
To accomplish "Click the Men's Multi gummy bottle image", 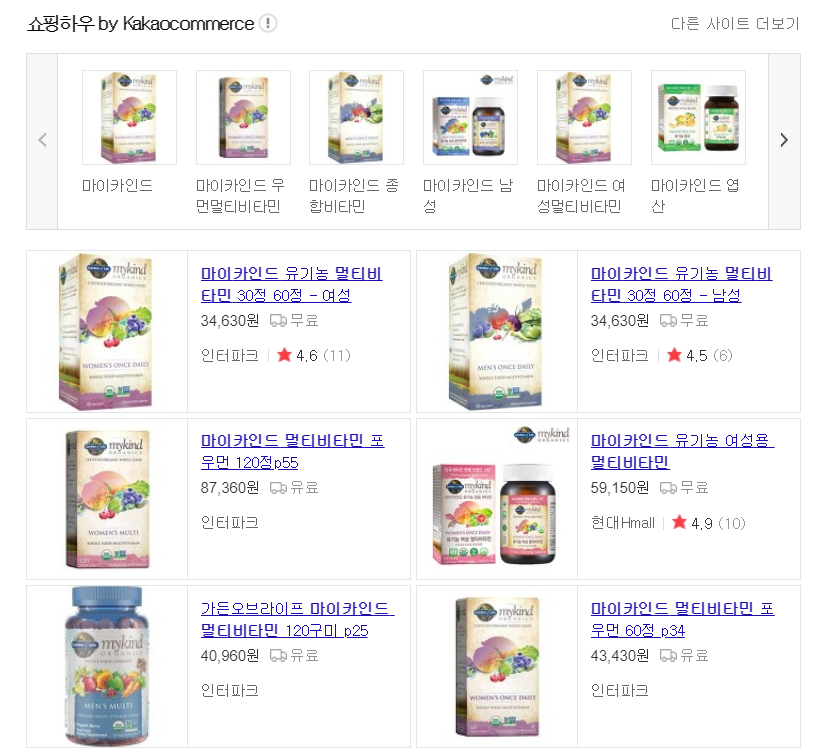I will click(107, 667).
